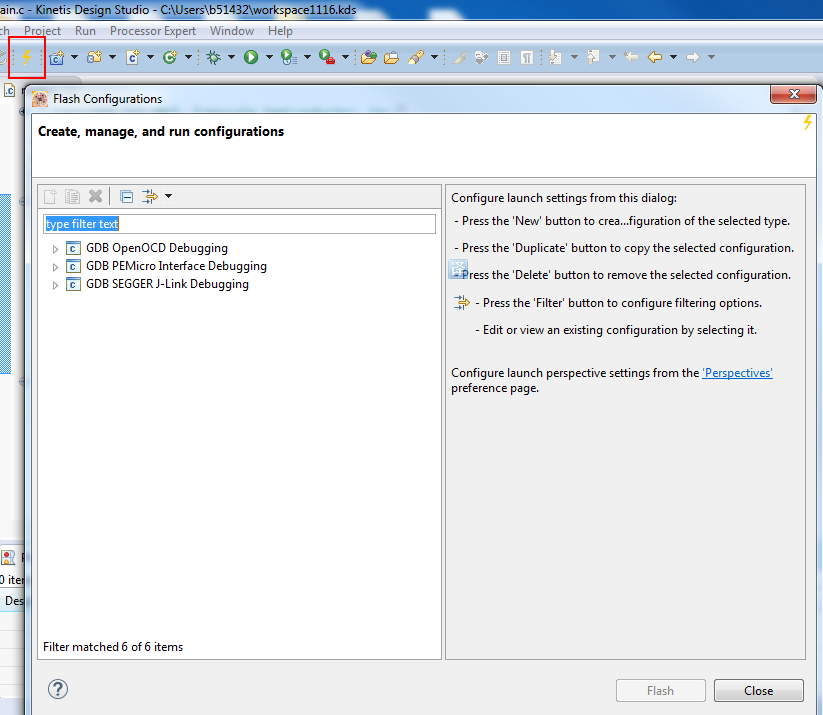Launch Debug with the green bug icon

pyautogui.click(x=213, y=57)
